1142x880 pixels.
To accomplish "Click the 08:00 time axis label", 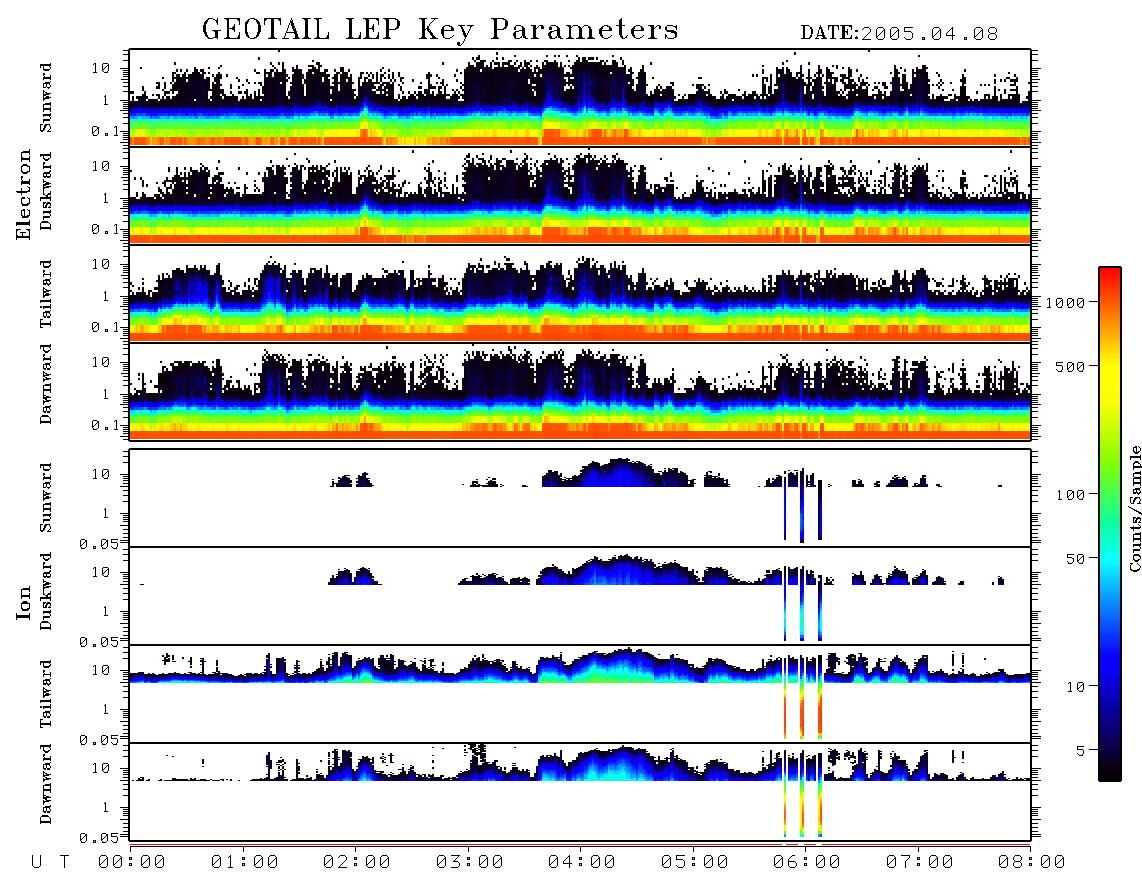I will pos(1032,862).
